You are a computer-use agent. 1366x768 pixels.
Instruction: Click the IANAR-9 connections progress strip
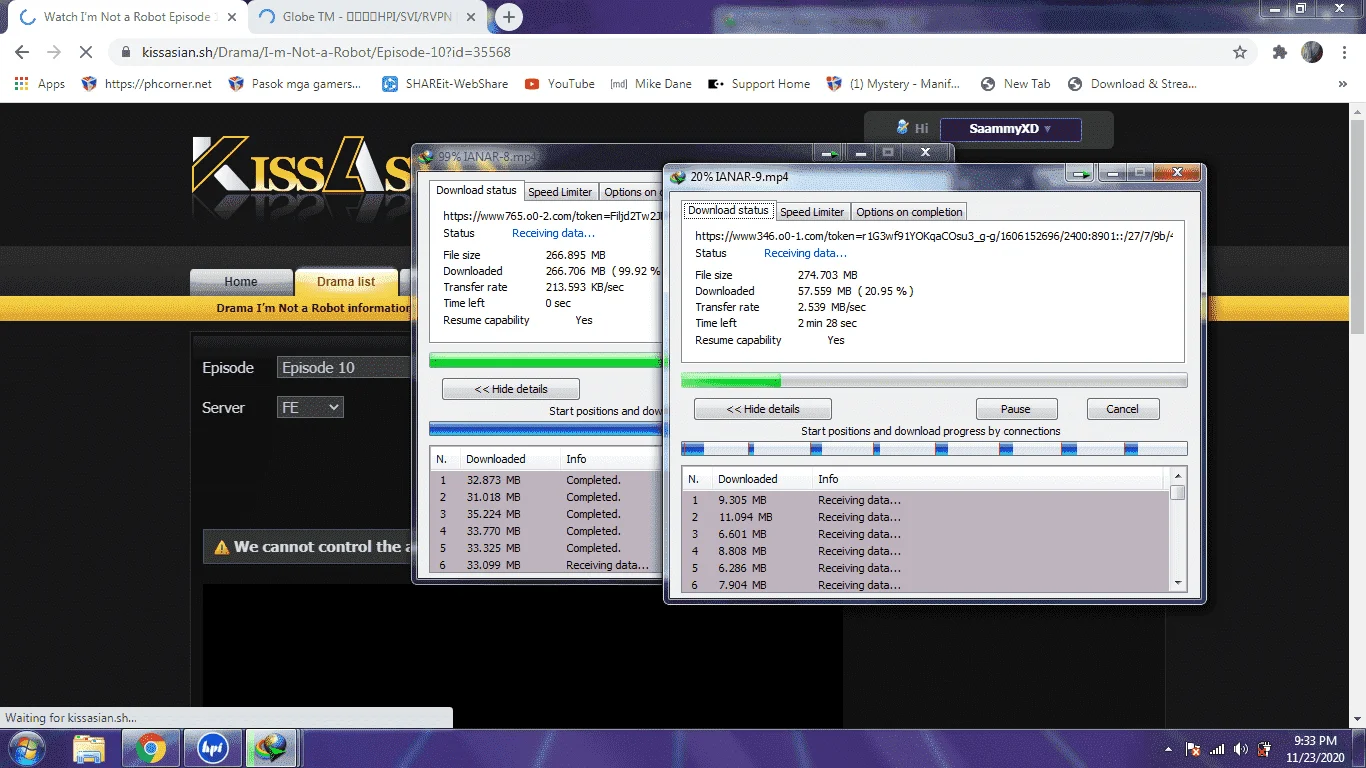934,449
